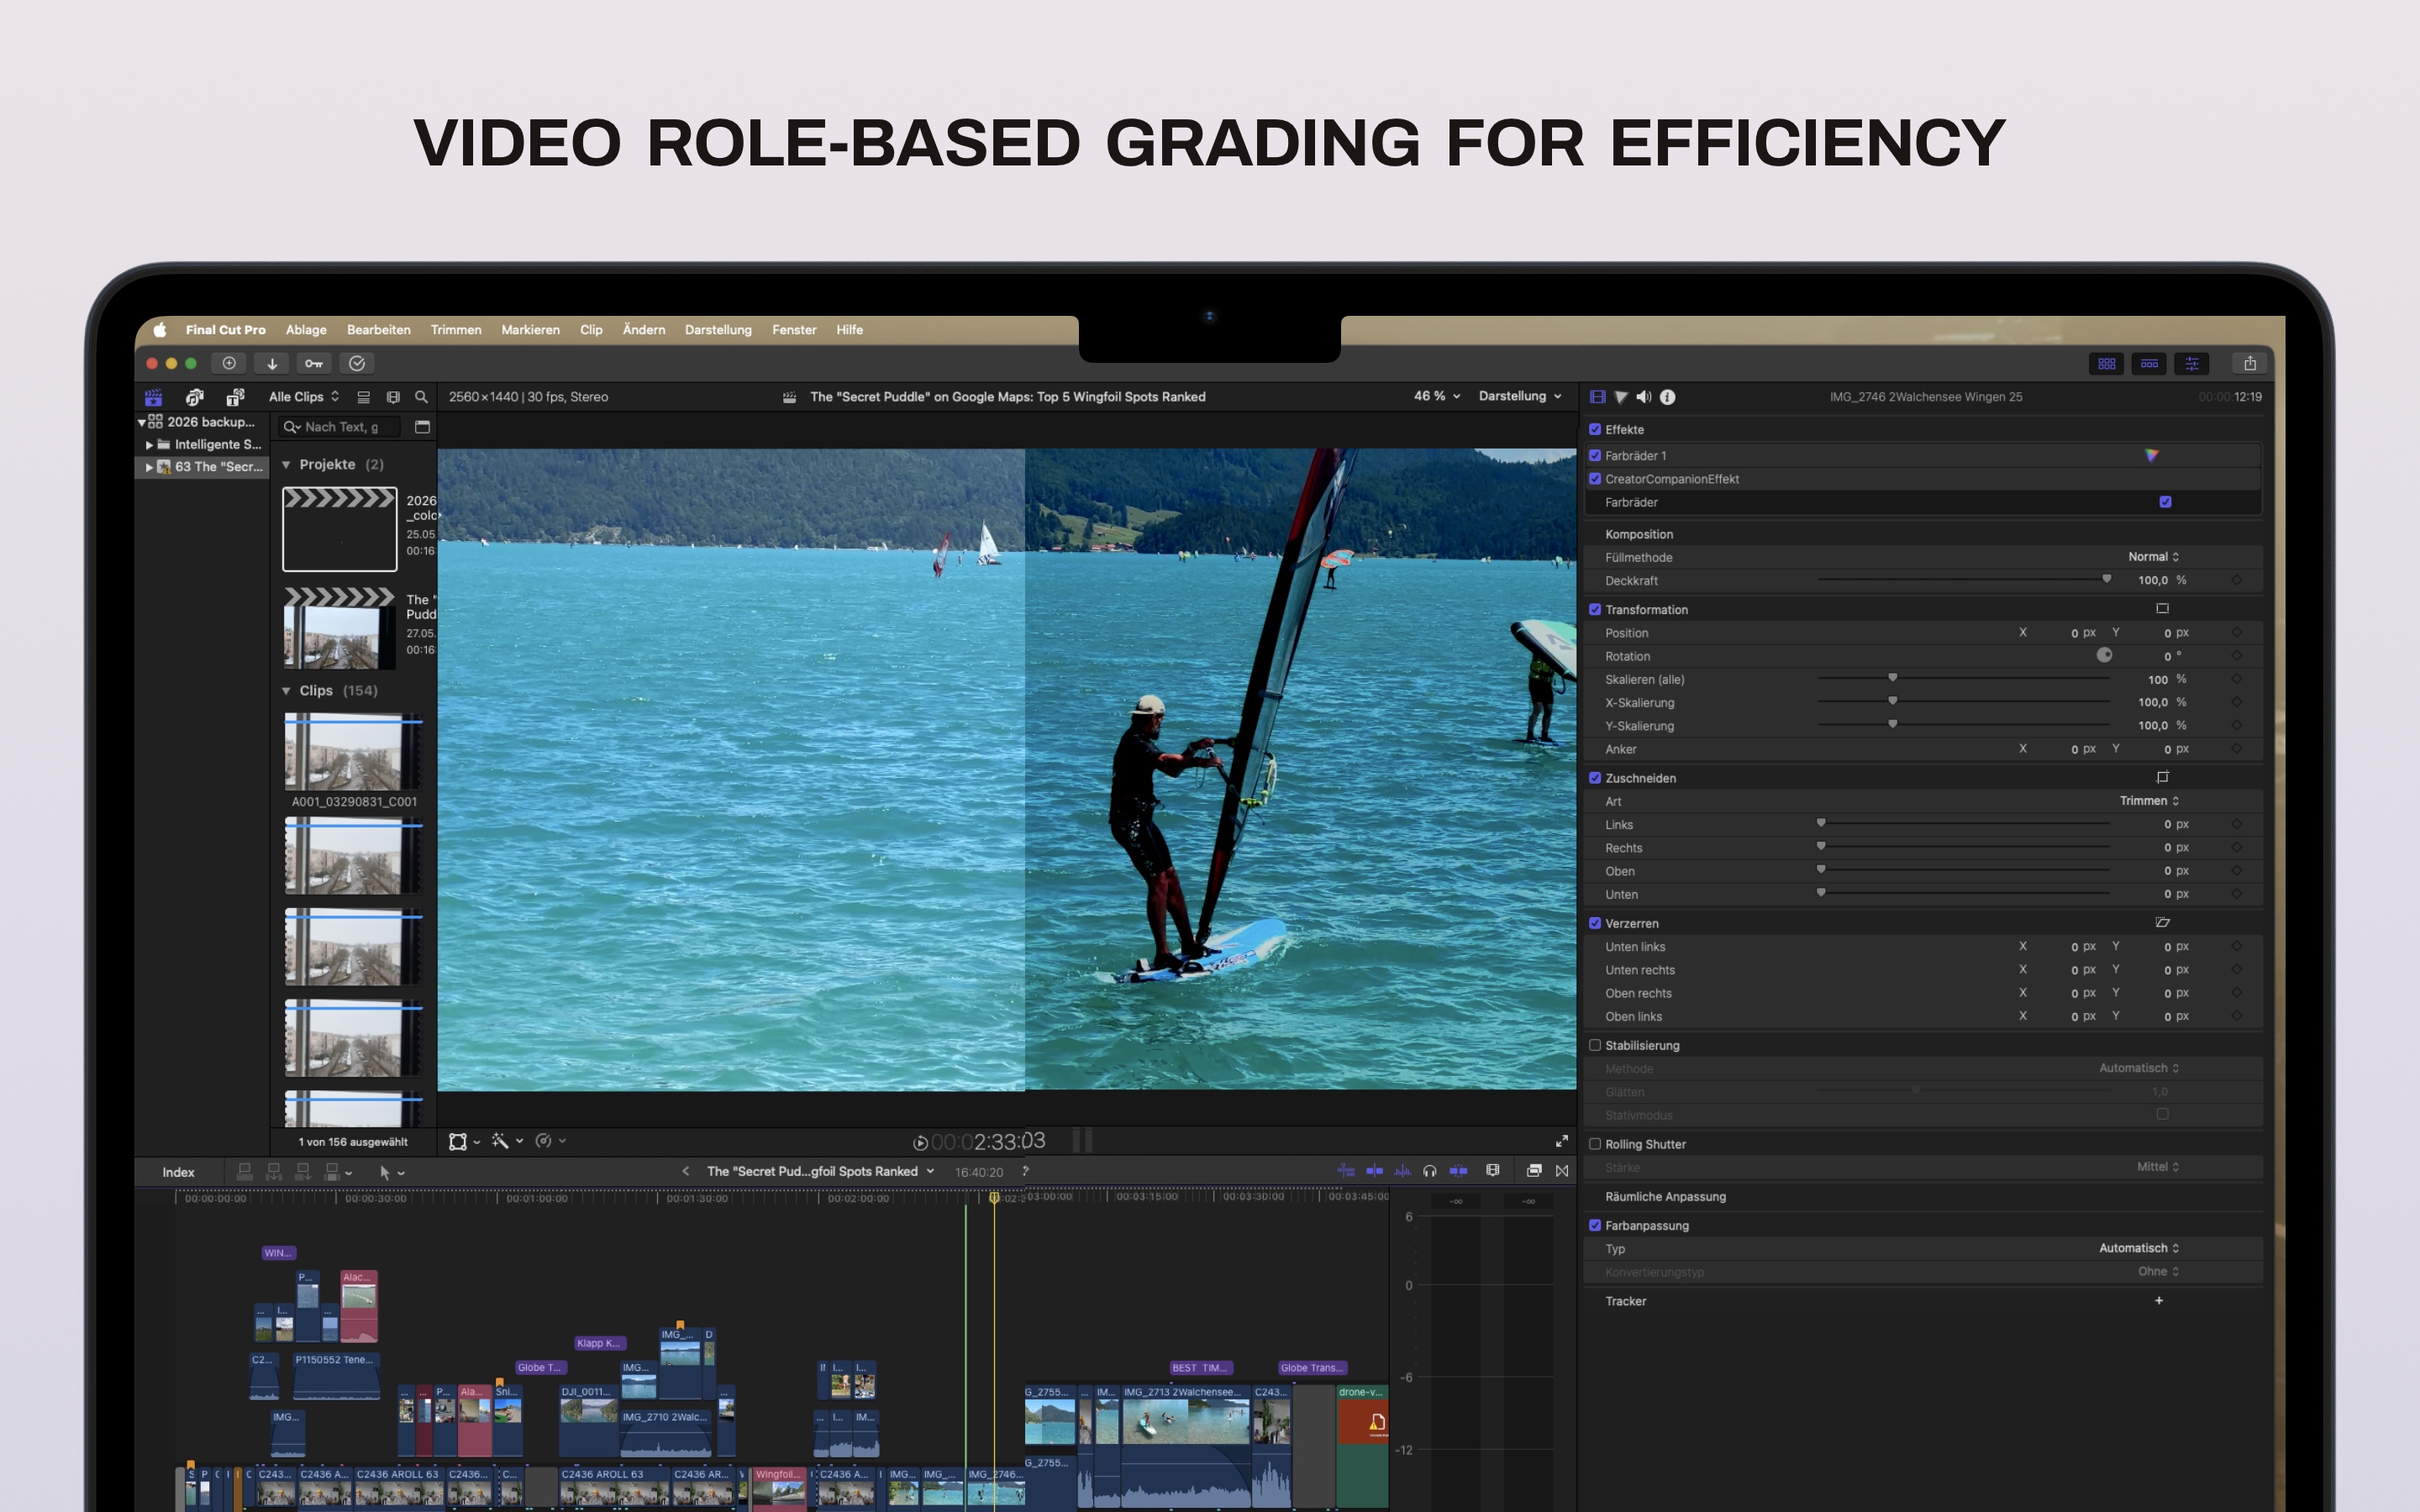Switch to the color inspector triangle icon

1621,397
